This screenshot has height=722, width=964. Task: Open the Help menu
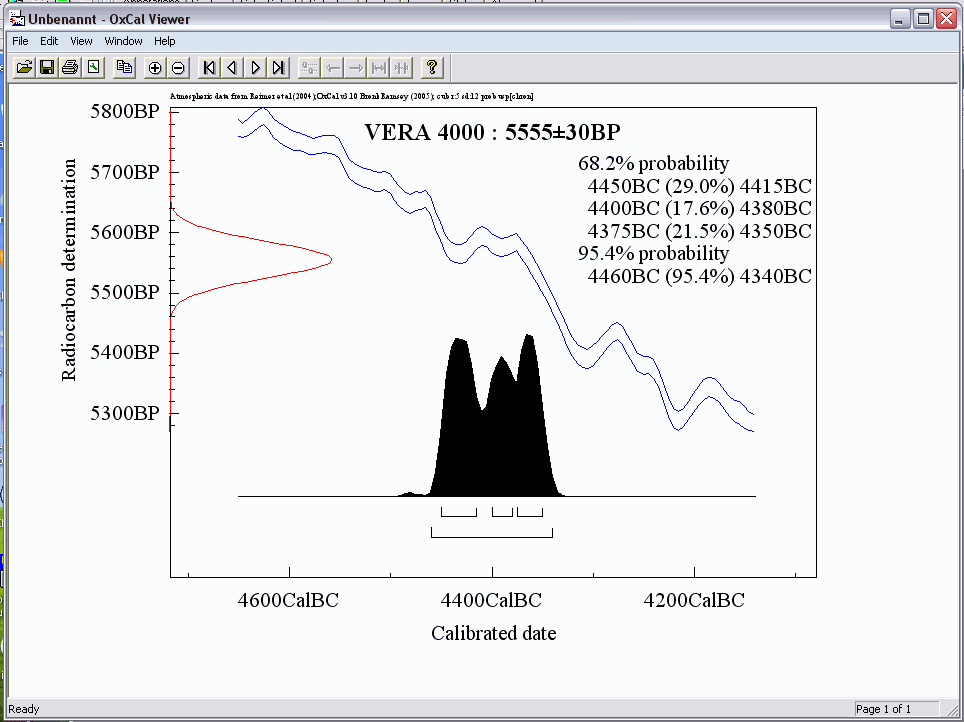click(165, 41)
